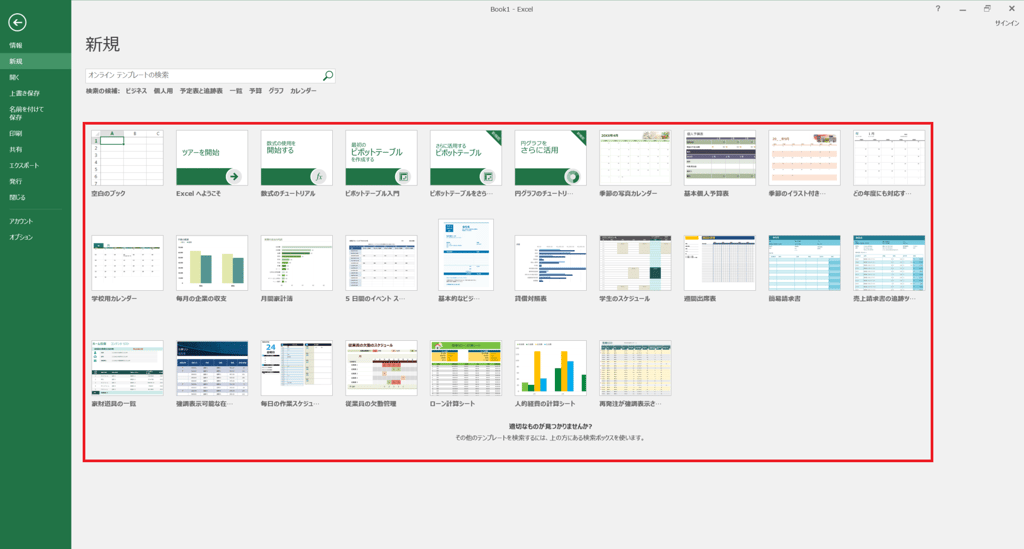Click the サインイン link
This screenshot has height=549, width=1024.
pos(1006,23)
